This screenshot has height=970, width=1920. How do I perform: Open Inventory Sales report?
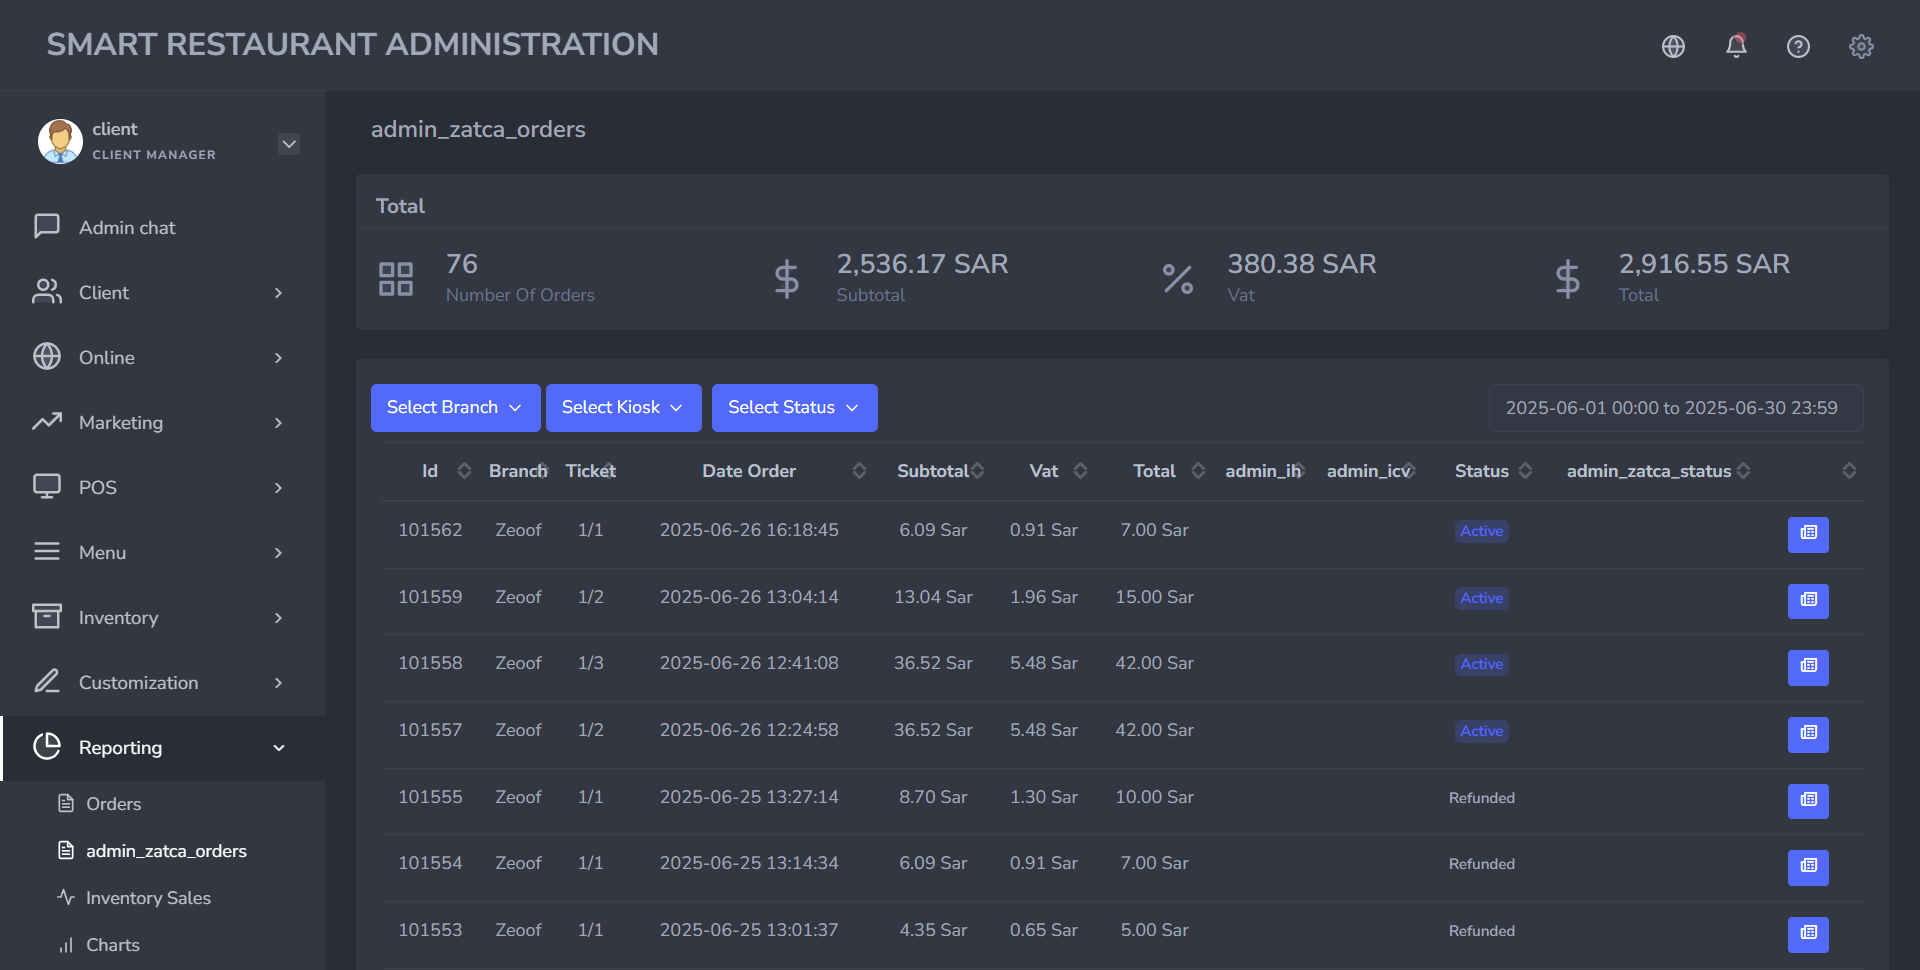point(148,898)
